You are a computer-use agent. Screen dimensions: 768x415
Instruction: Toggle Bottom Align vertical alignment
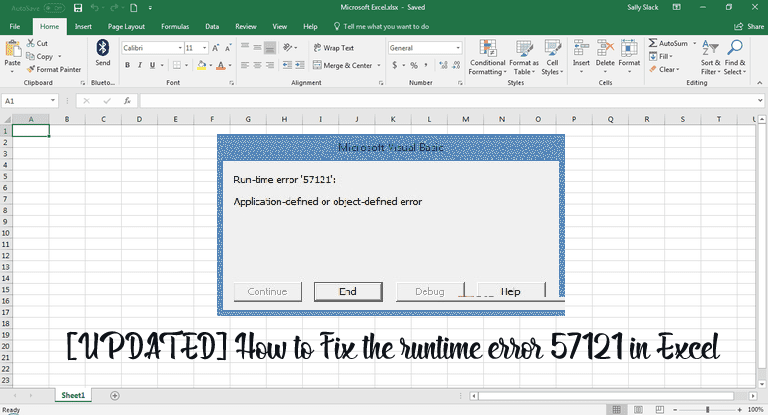pyautogui.click(x=270, y=48)
